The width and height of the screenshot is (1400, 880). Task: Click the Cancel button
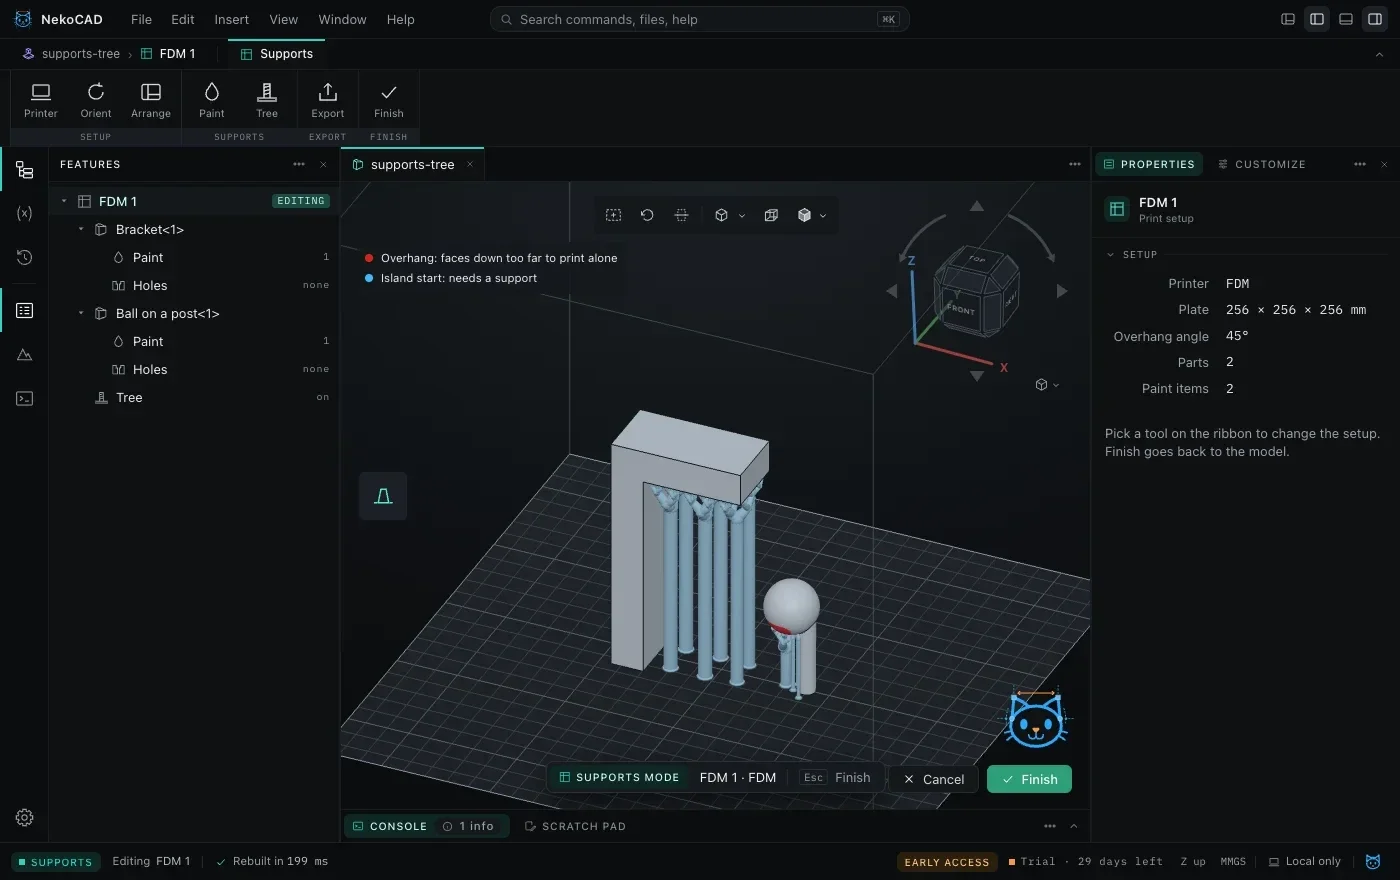point(933,779)
